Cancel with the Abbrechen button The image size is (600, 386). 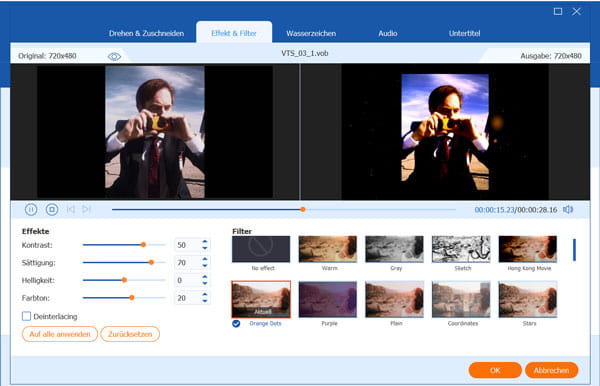click(x=551, y=370)
